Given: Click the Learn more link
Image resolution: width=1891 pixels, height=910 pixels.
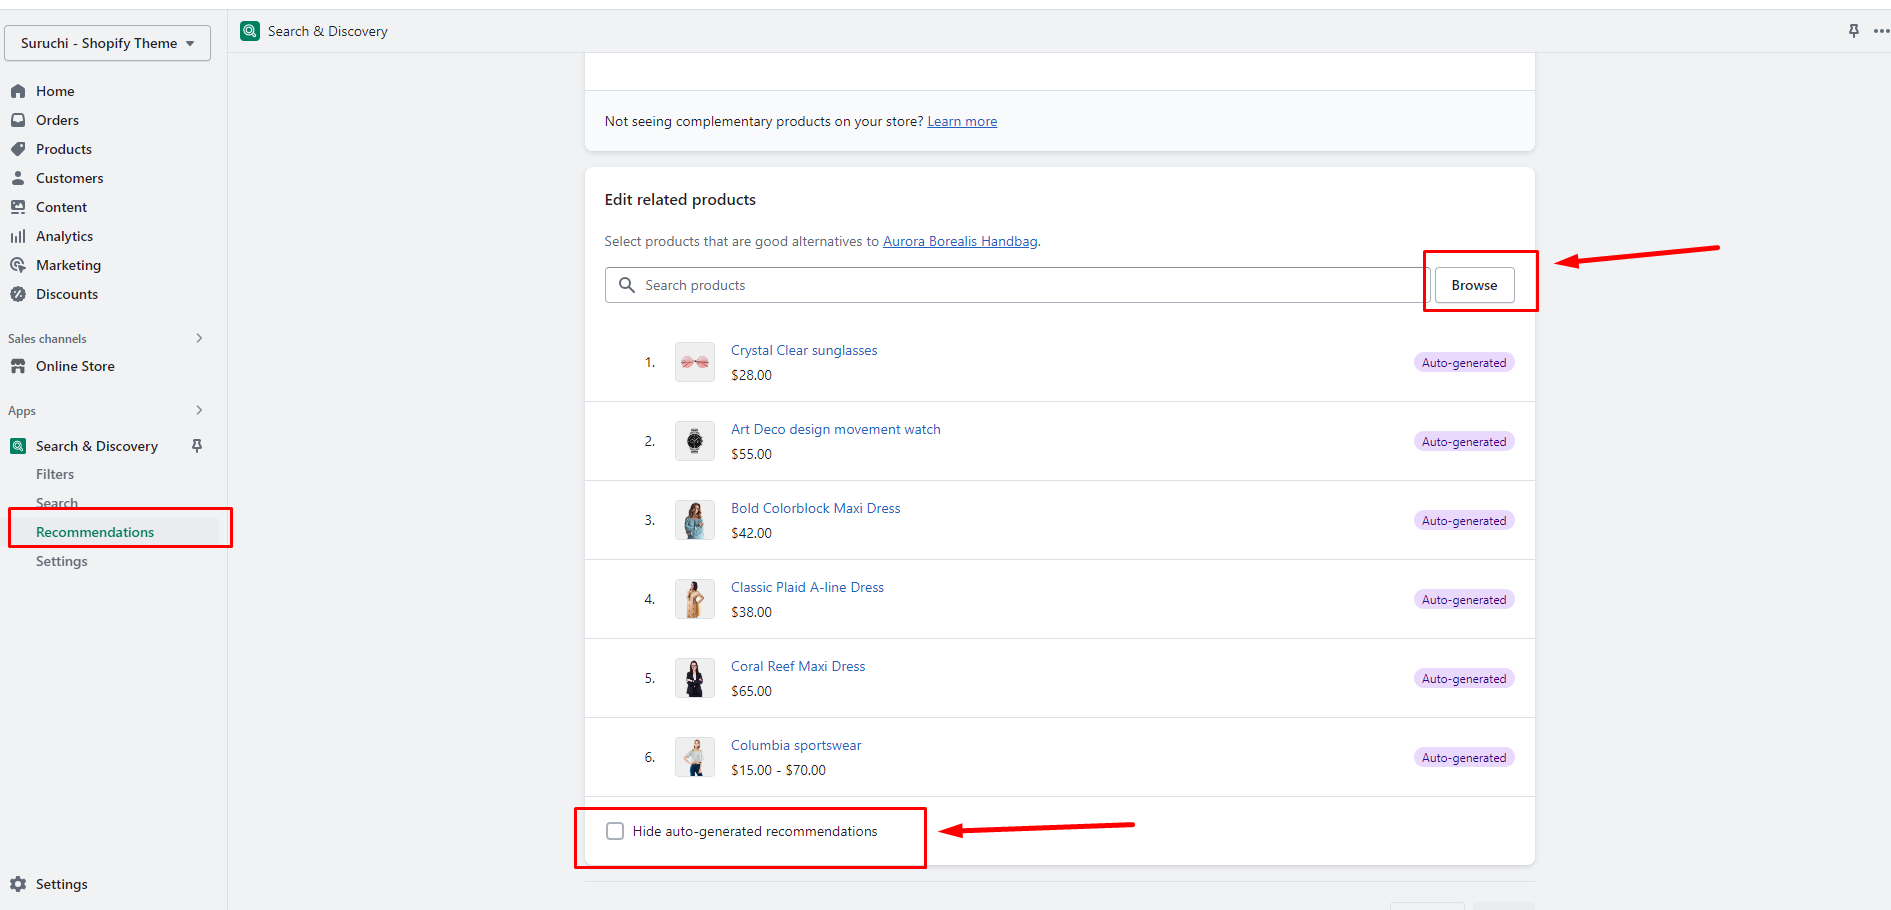Looking at the screenshot, I should (x=962, y=121).
